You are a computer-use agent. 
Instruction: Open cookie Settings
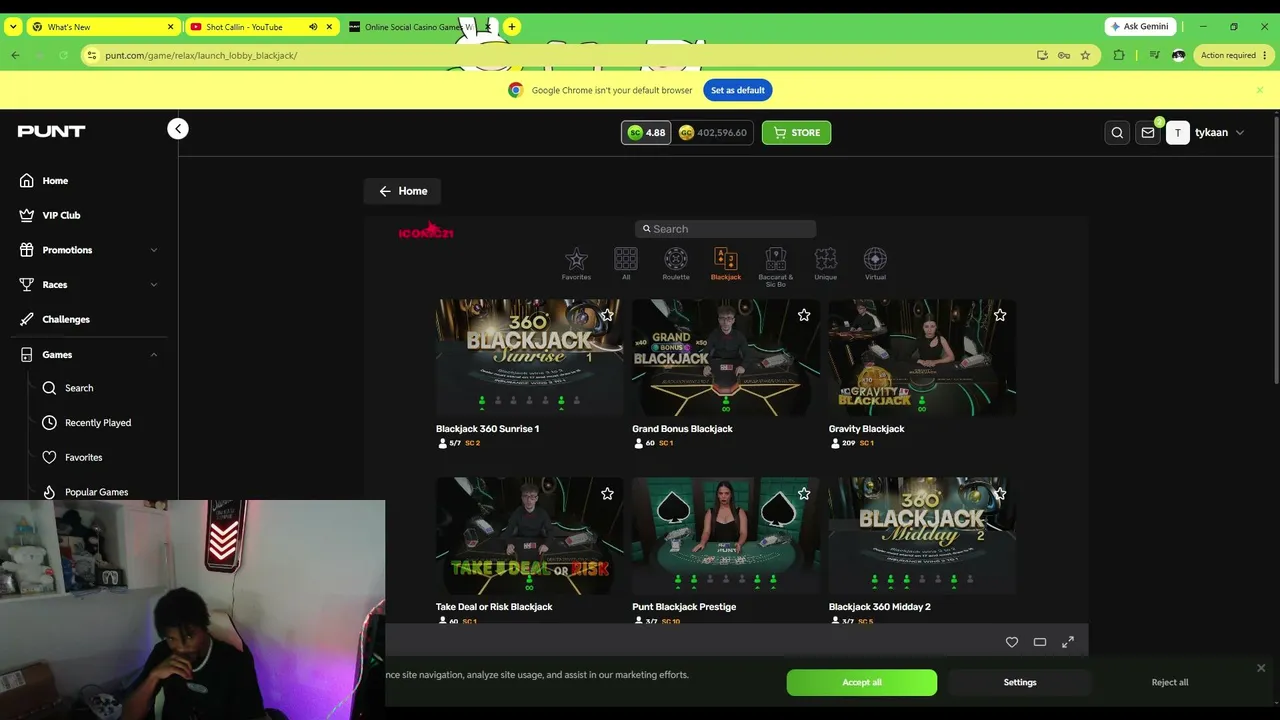[x=1020, y=682]
